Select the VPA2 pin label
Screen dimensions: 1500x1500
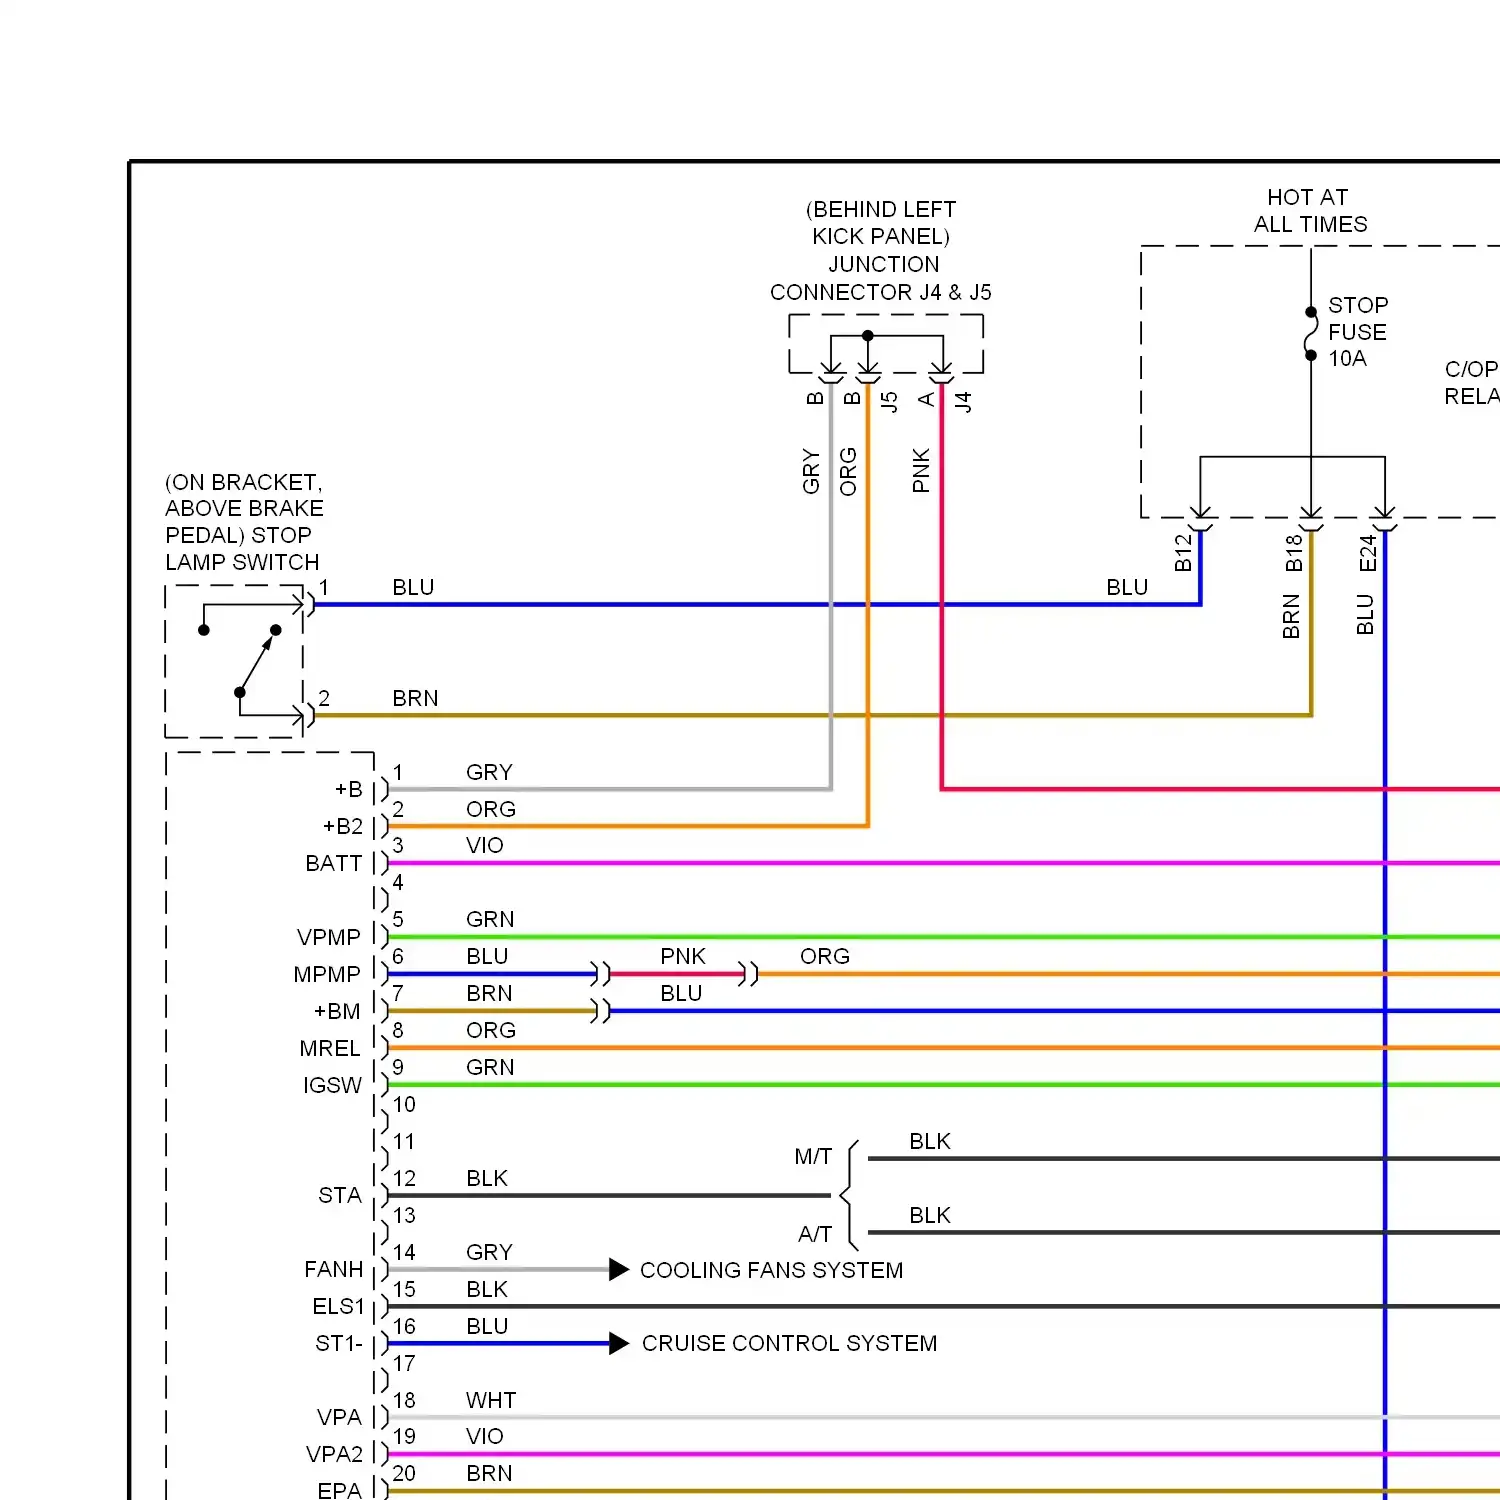(x=334, y=1455)
